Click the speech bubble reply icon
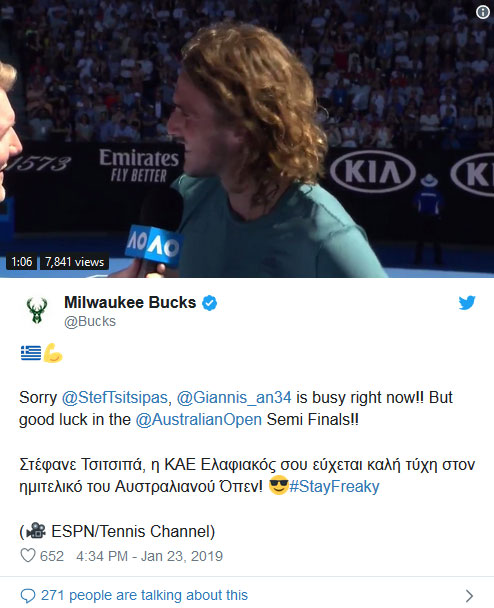Image resolution: width=494 pixels, height=608 pixels. [28, 596]
